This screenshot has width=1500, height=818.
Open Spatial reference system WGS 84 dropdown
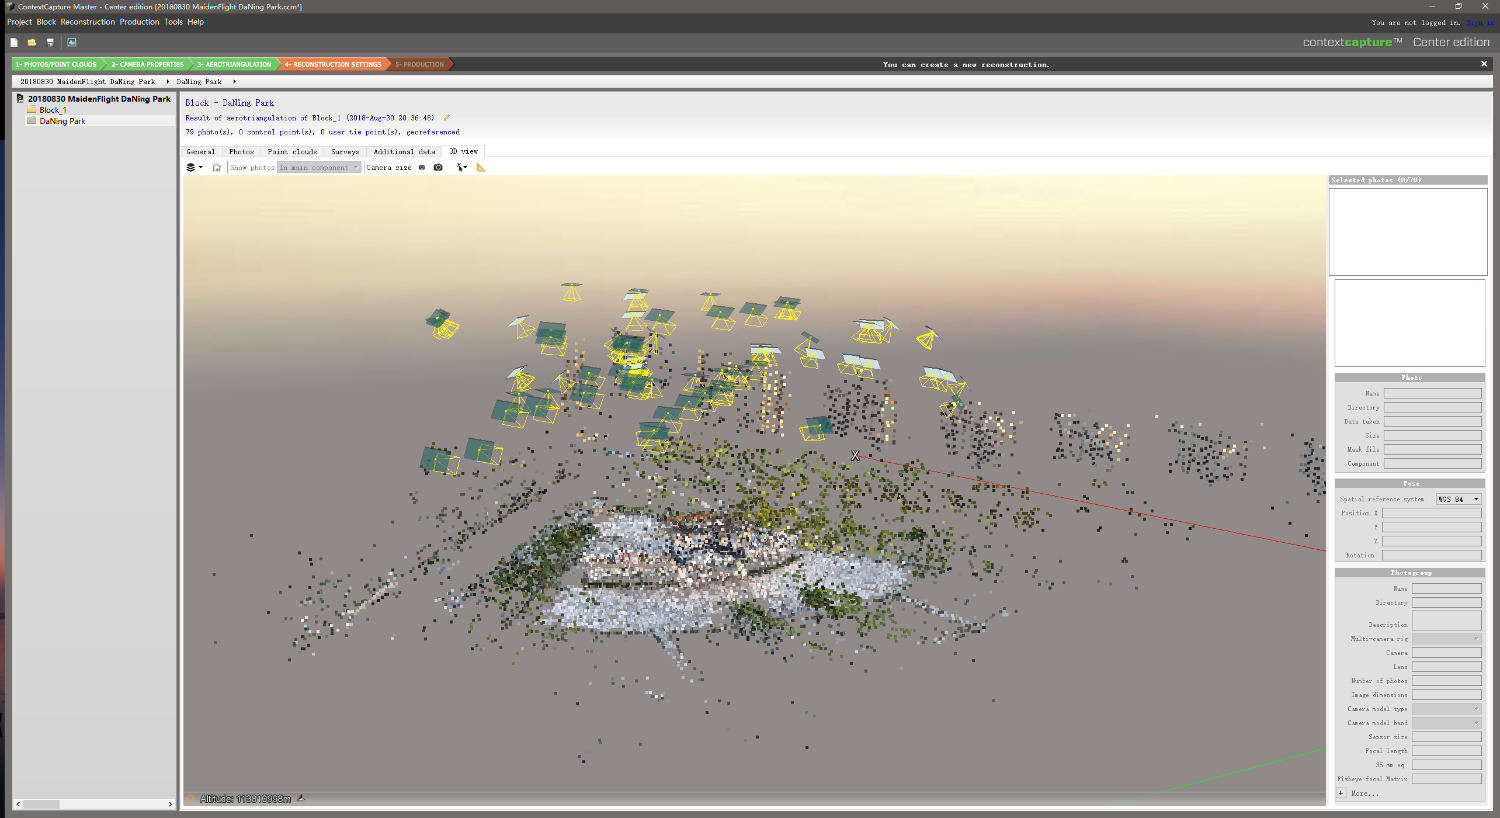click(1459, 499)
